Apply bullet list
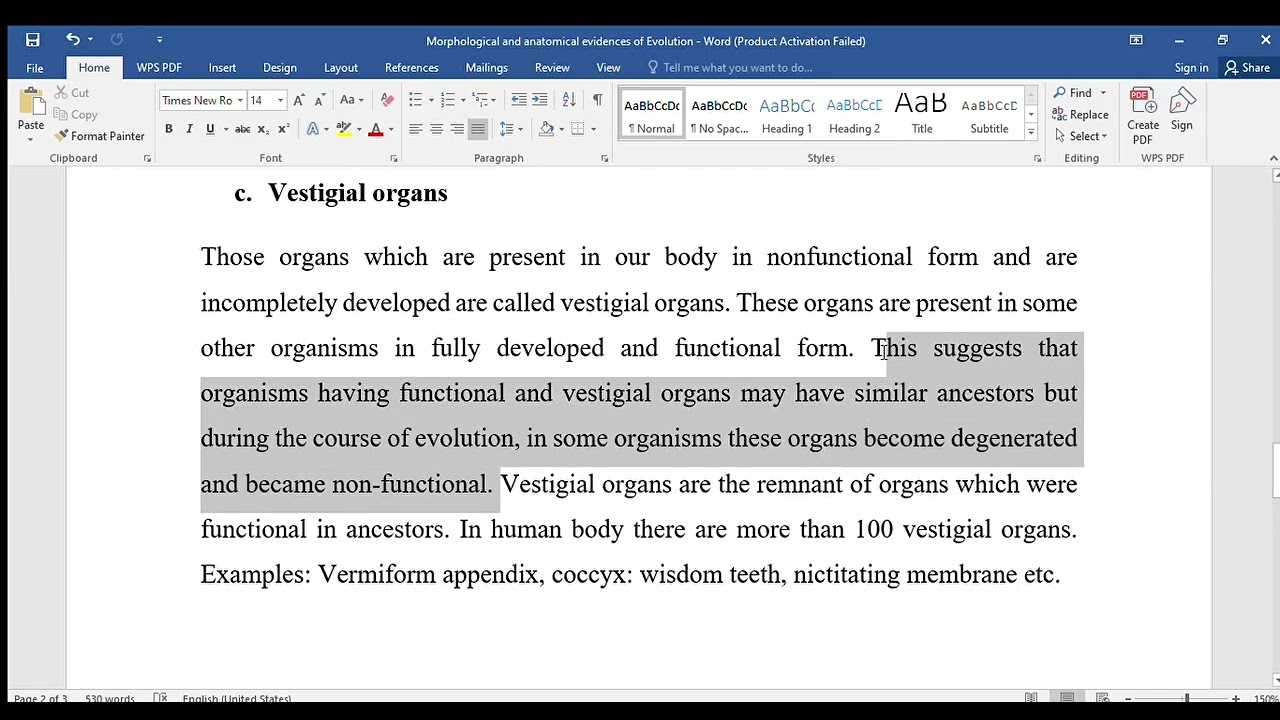Viewport: 1280px width, 720px height. click(x=416, y=100)
